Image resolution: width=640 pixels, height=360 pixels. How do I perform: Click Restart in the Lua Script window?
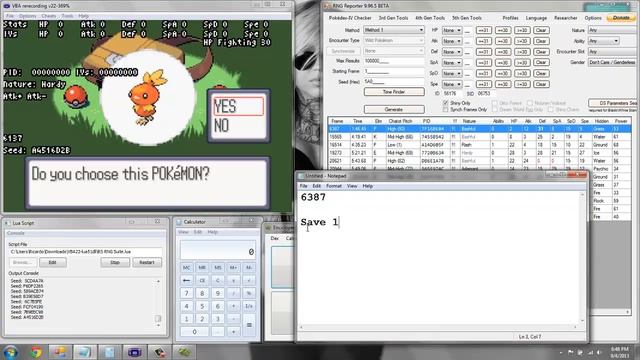(147, 262)
